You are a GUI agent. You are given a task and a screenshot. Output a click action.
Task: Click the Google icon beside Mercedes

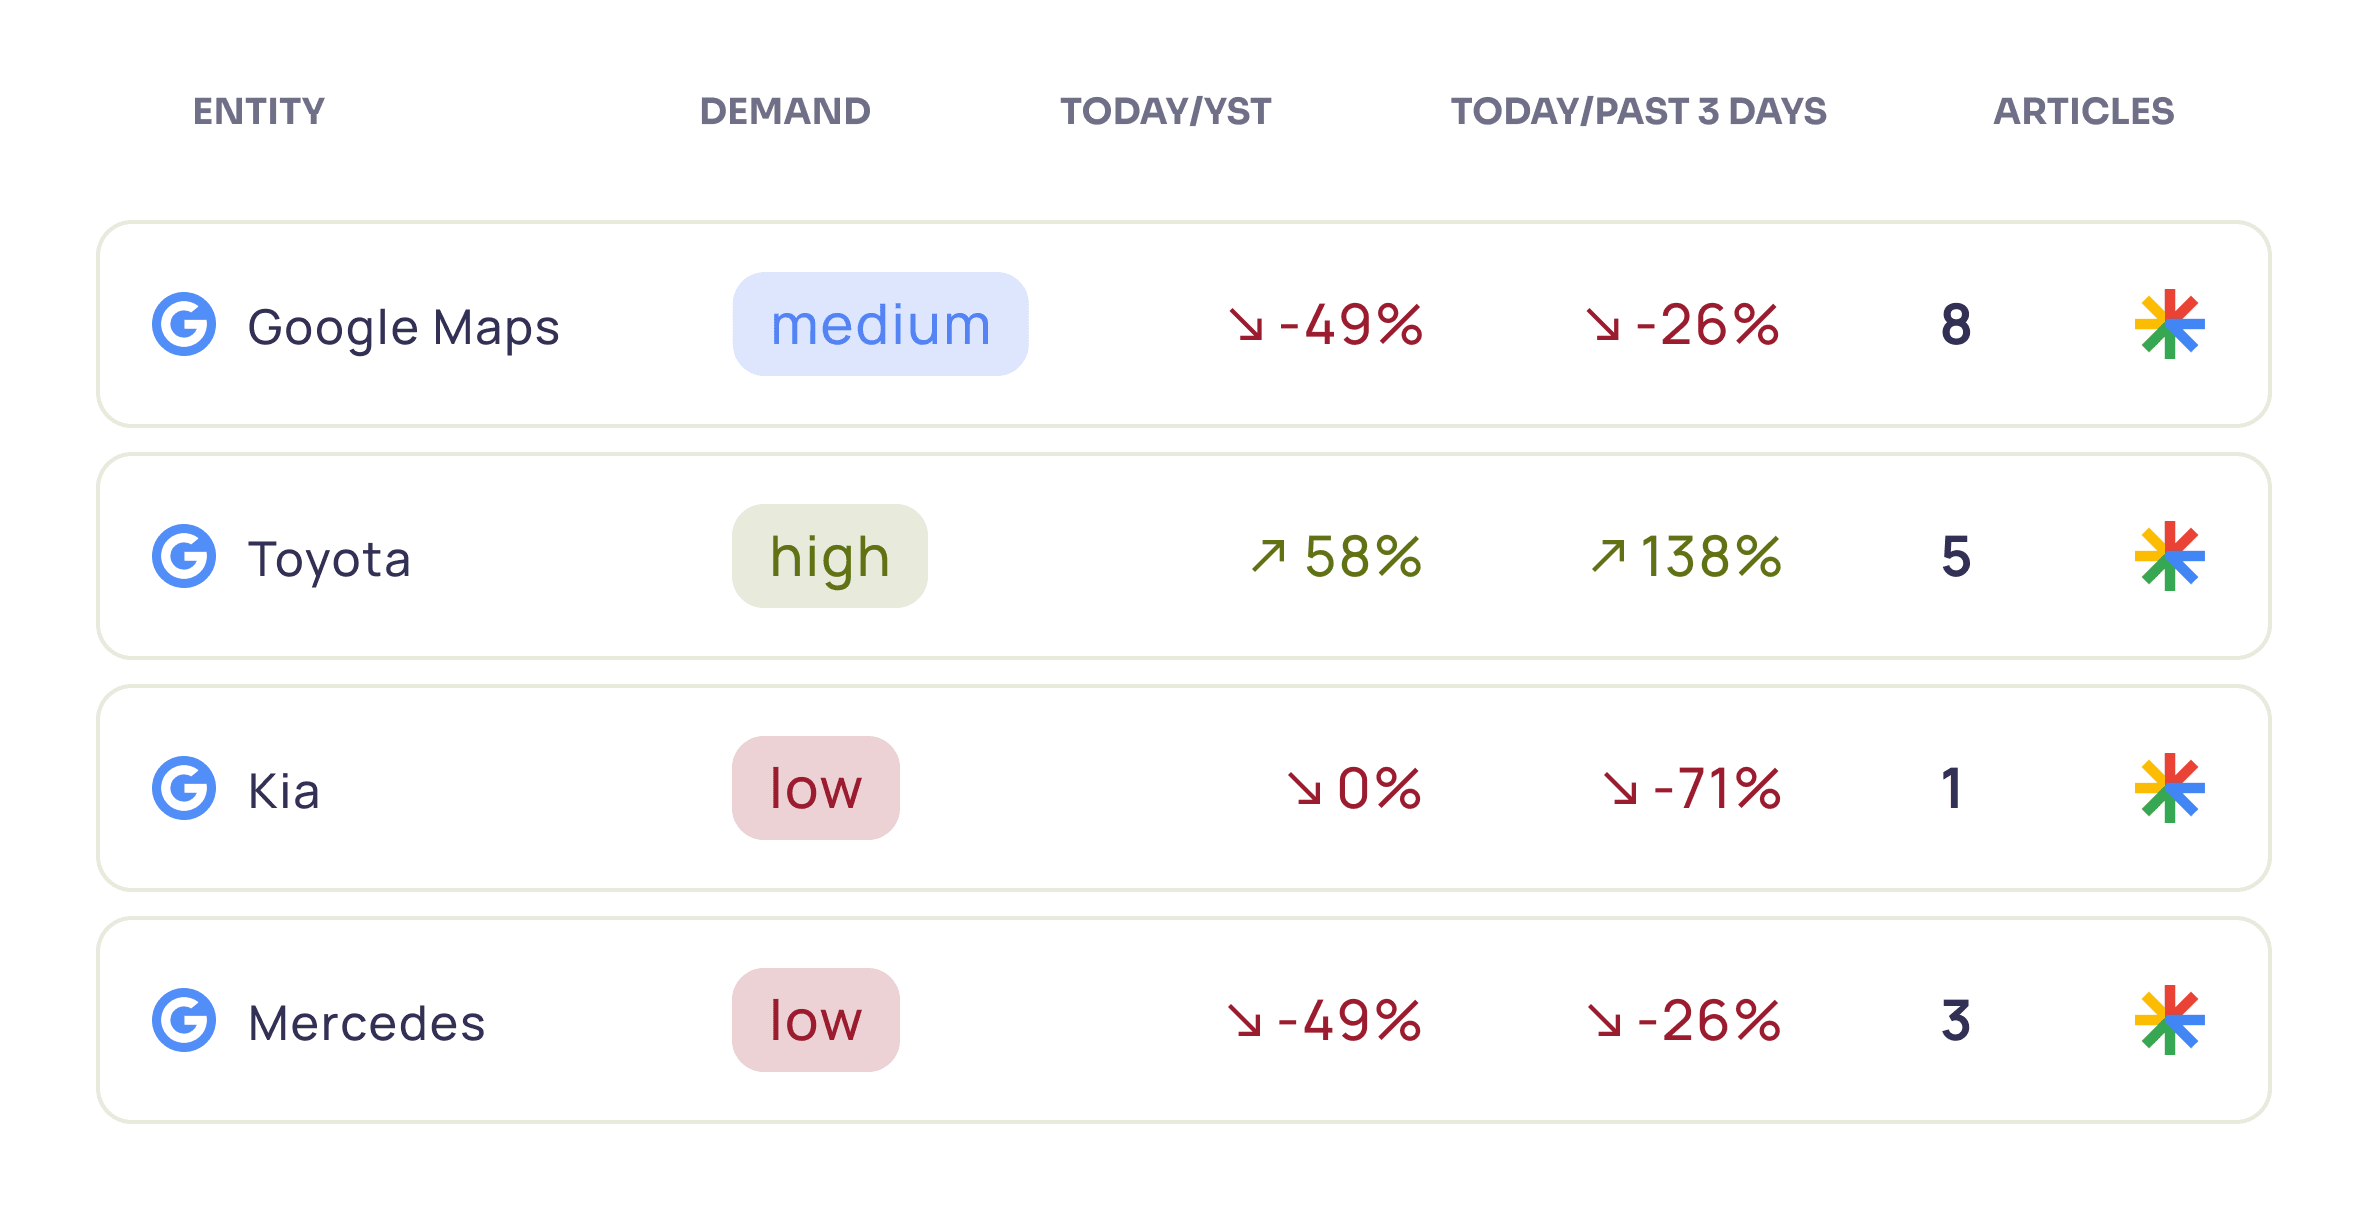184,1020
